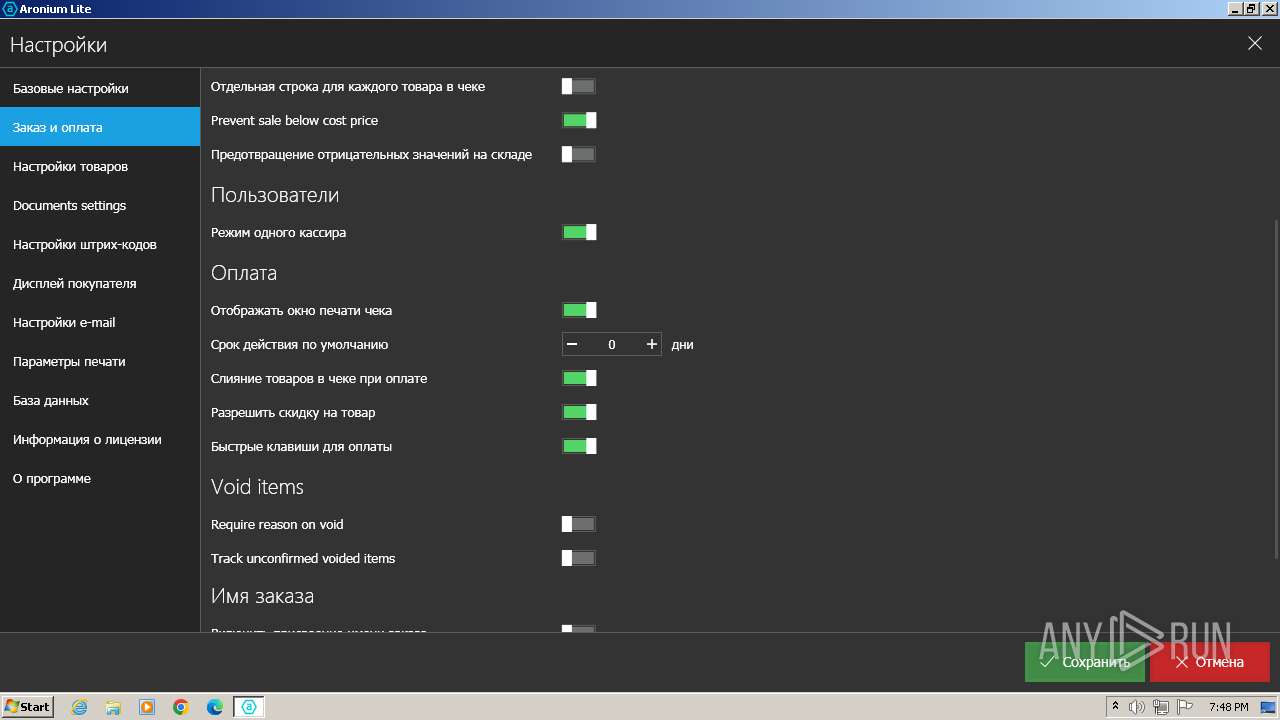Image resolution: width=1280 pixels, height=720 pixels.
Task: Click the default validity days value field
Action: point(612,344)
